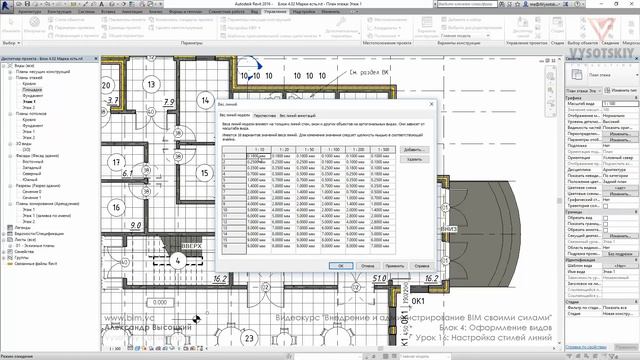
Task: Open the 'Аннотации' ribbon tab
Action: 132,12
